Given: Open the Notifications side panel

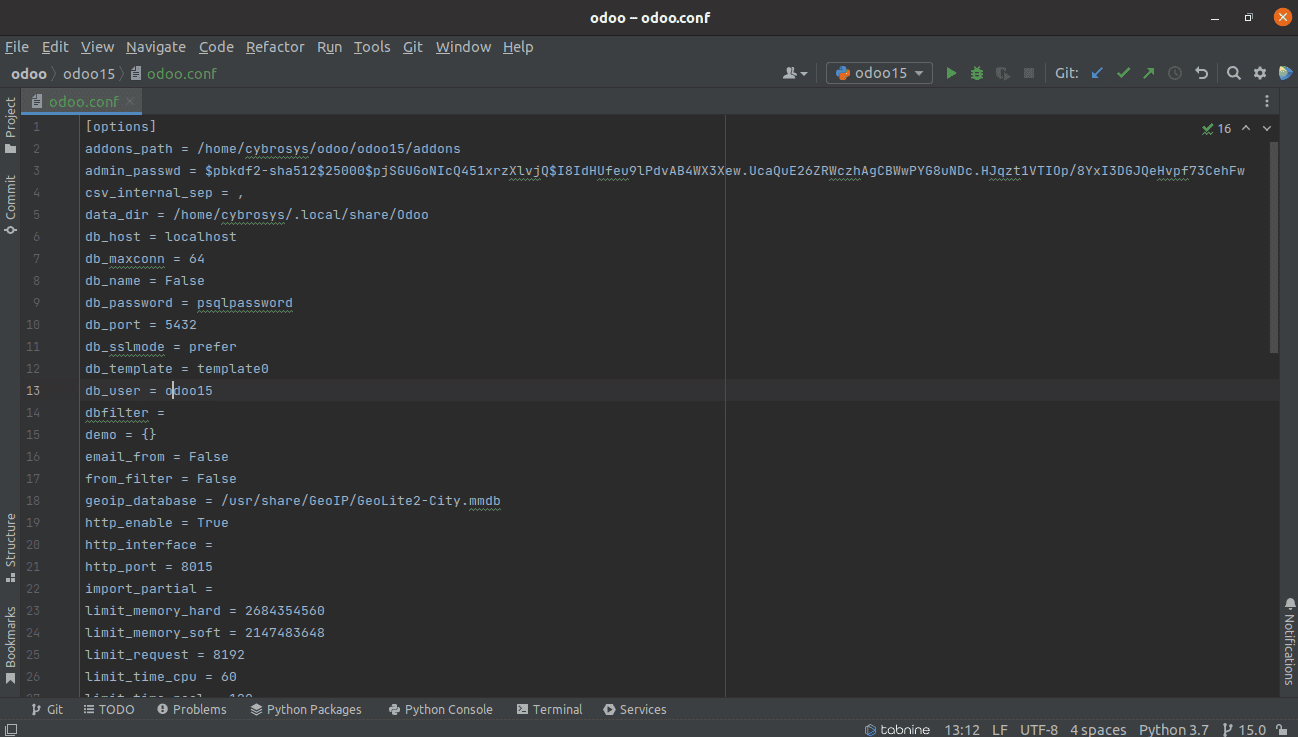Looking at the screenshot, I should tap(1288, 642).
